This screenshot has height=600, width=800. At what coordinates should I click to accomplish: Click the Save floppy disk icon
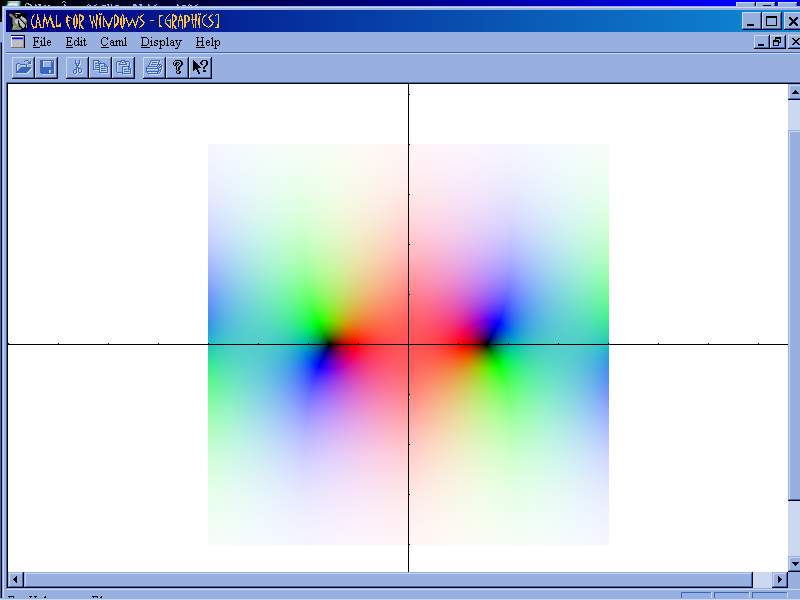(x=46, y=67)
